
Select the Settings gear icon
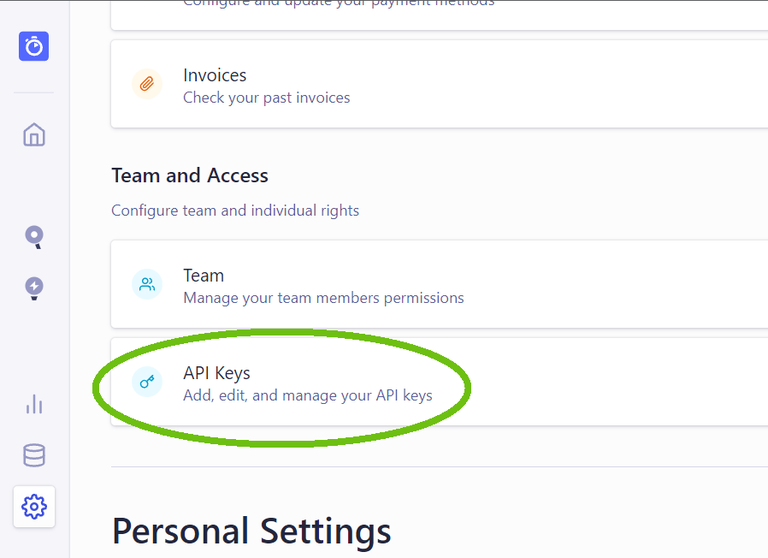tap(34, 507)
